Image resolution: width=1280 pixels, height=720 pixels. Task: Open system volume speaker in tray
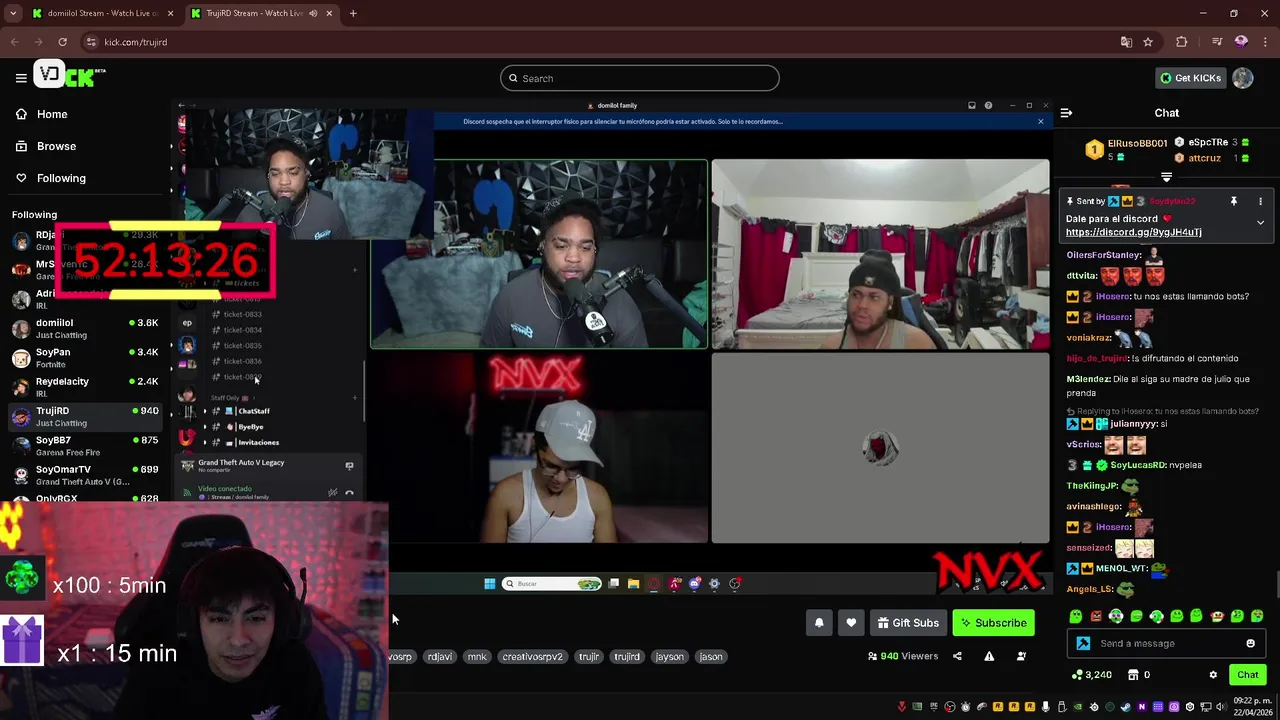pos(1221,707)
